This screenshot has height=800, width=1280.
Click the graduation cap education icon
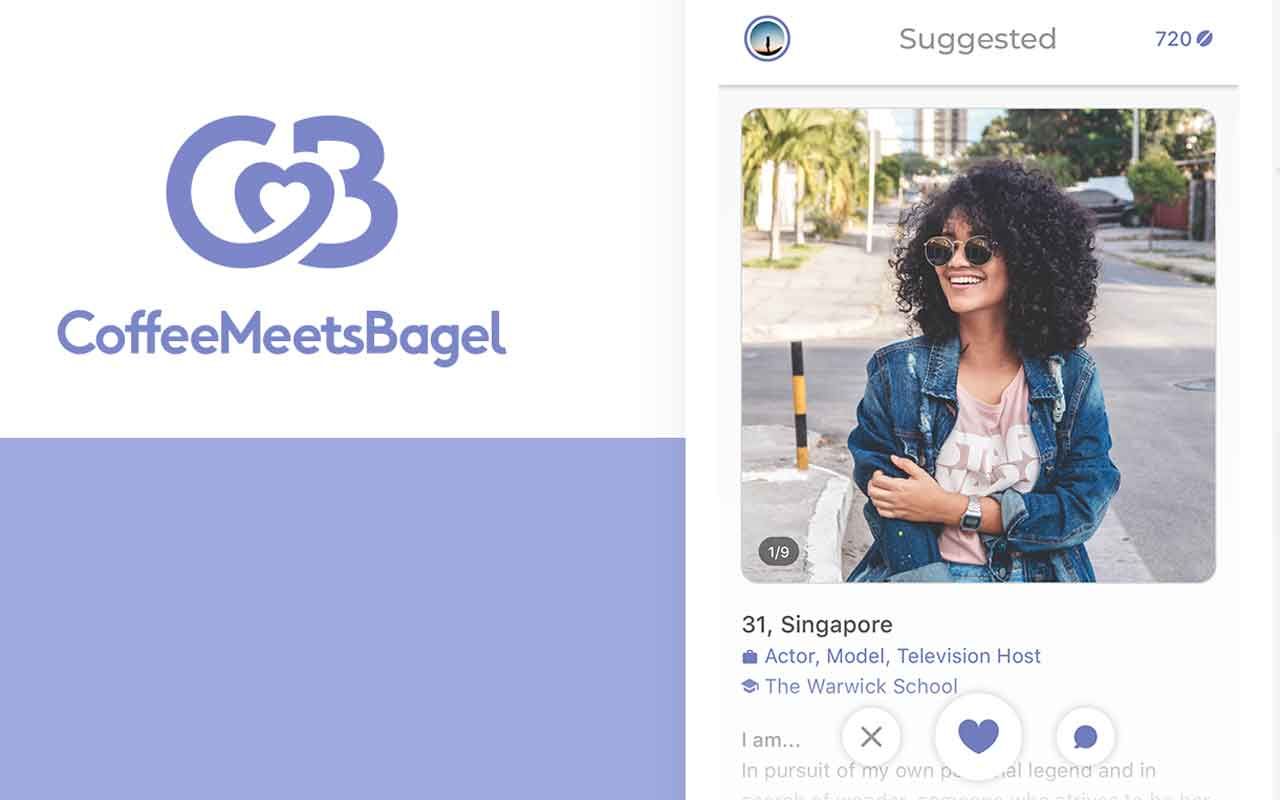click(750, 686)
